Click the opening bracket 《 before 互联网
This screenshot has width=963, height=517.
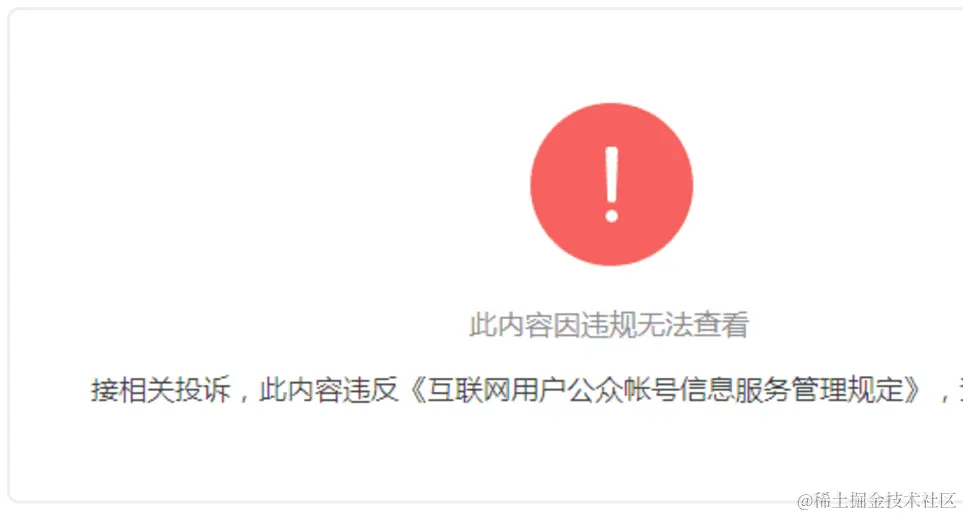(415, 390)
